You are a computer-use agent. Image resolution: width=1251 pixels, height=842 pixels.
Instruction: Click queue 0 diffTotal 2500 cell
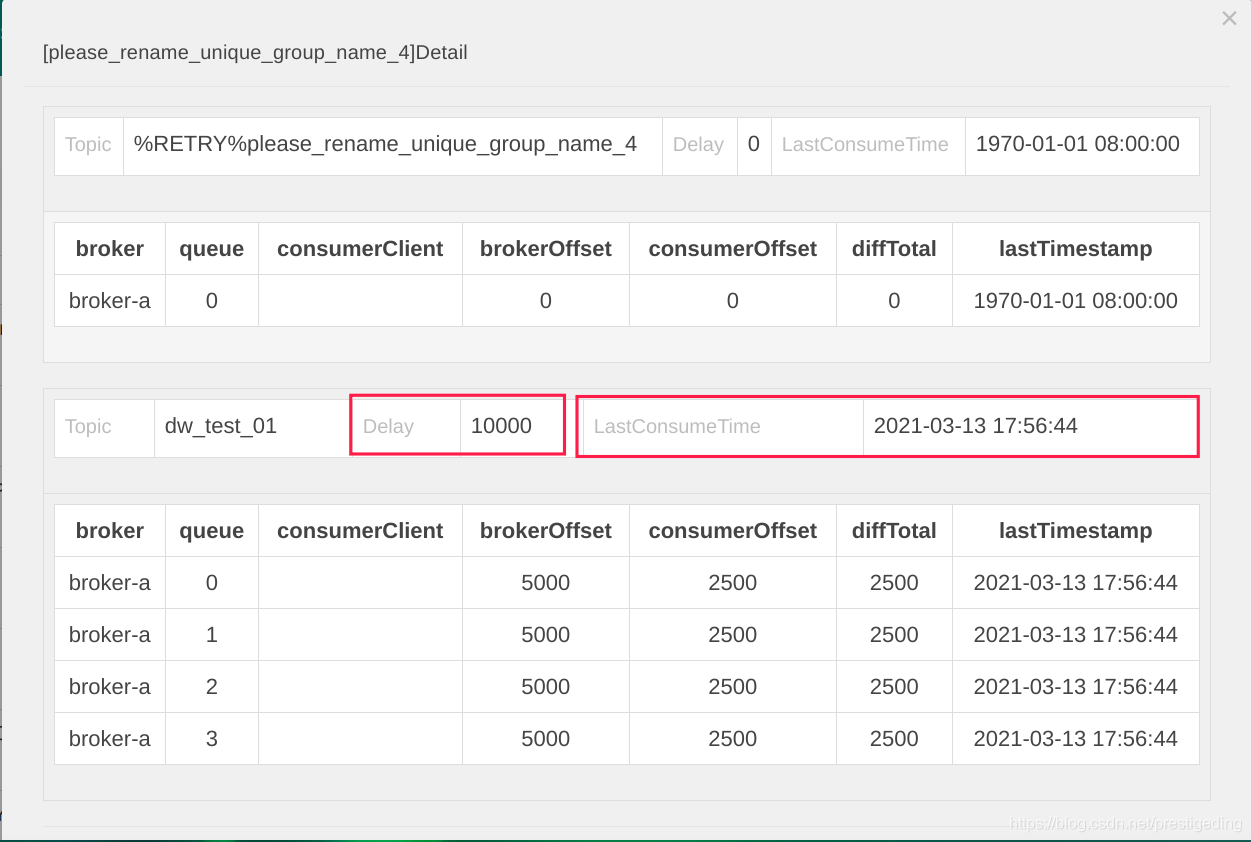894,583
